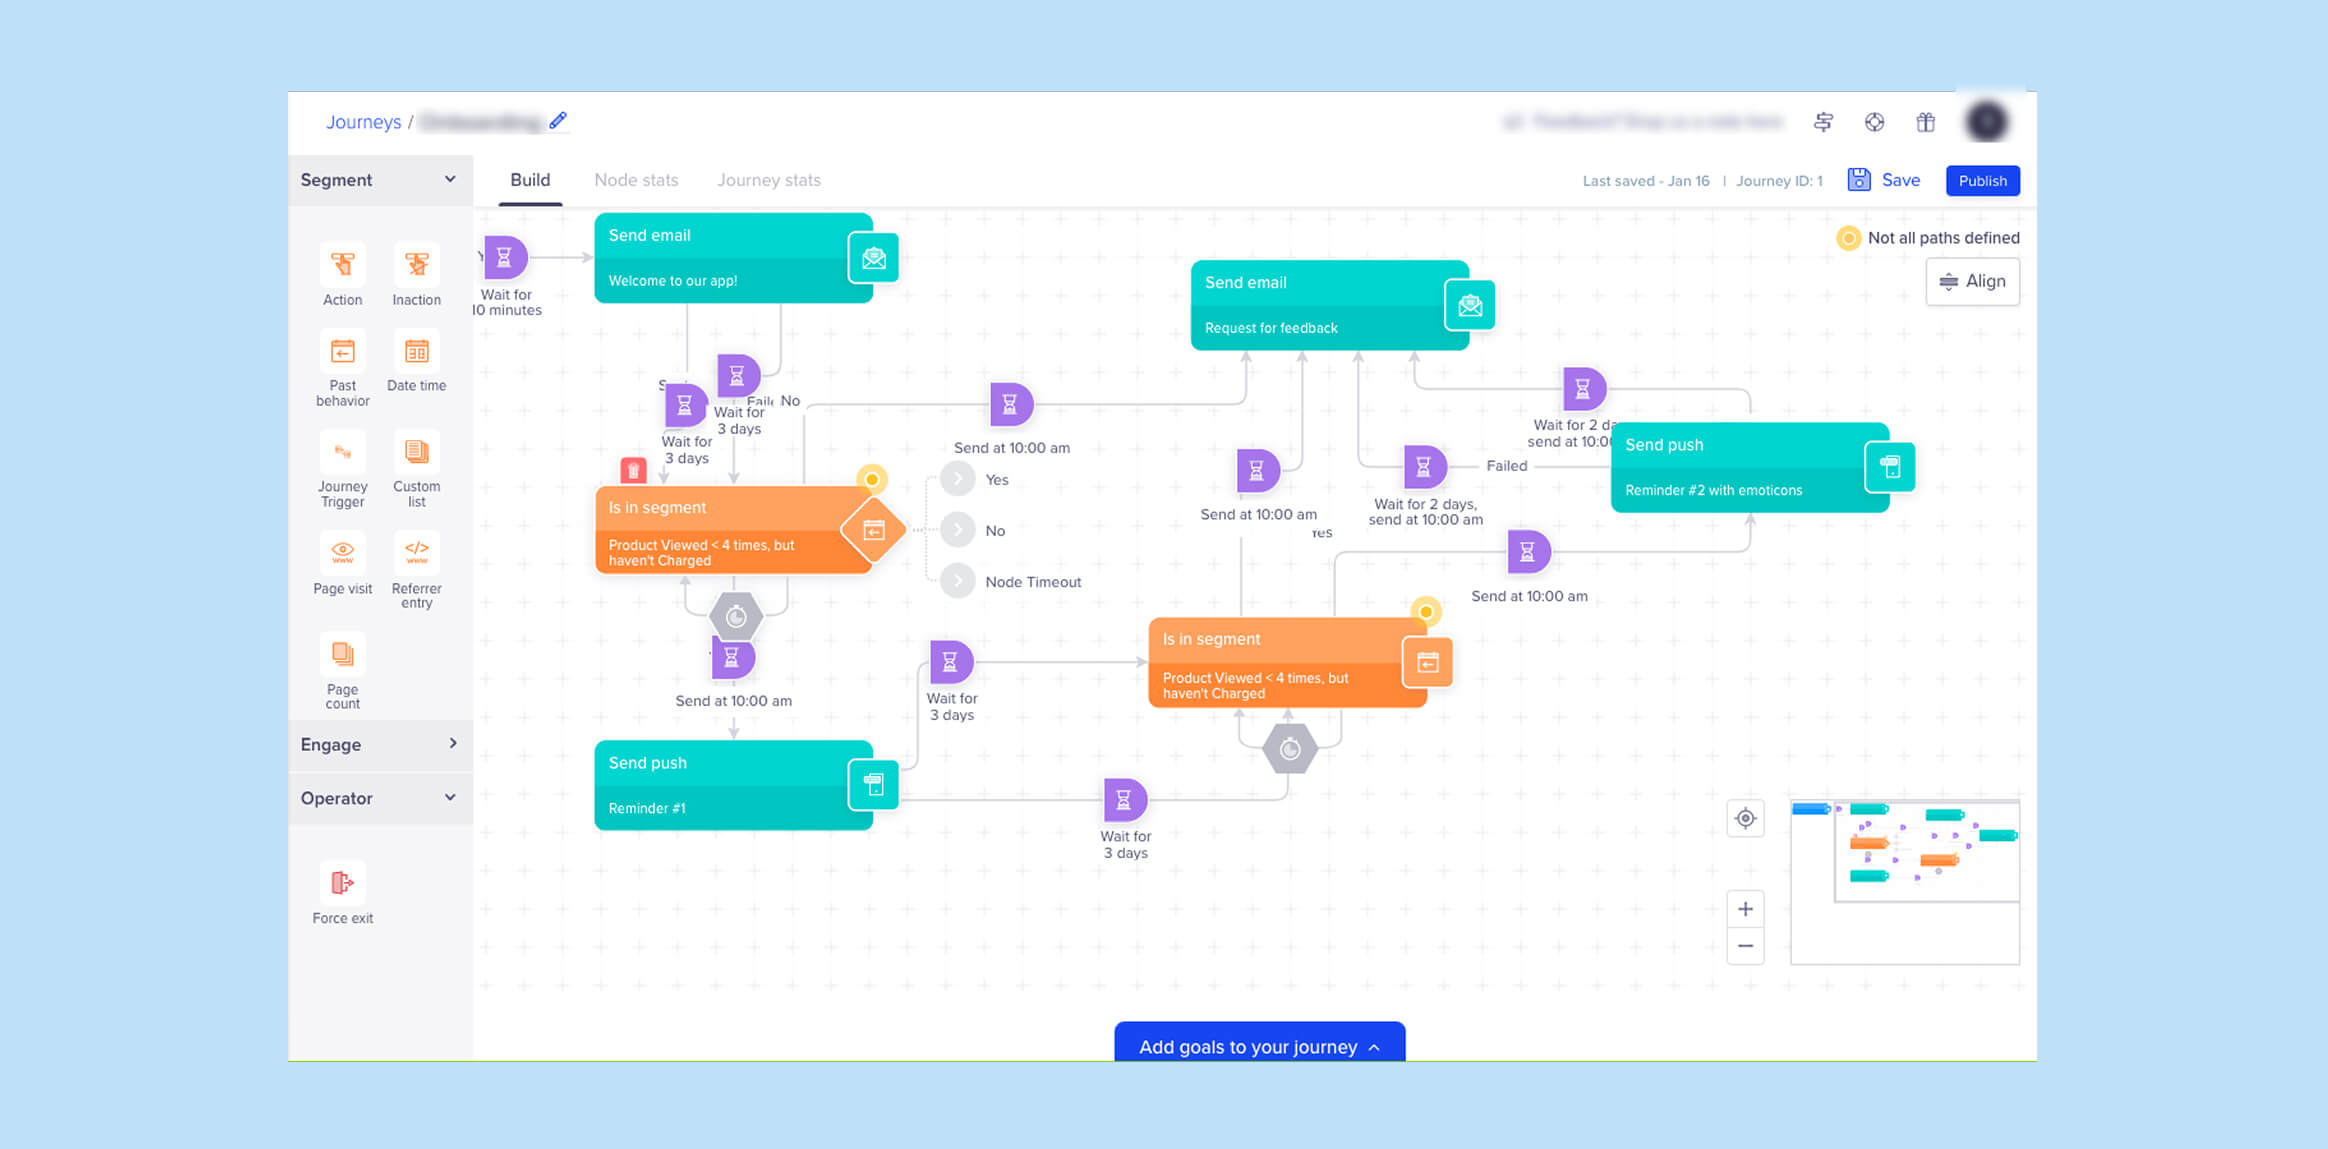Viewport: 2328px width, 1149px height.
Task: Expand the Engage panel section
Action: [452, 744]
